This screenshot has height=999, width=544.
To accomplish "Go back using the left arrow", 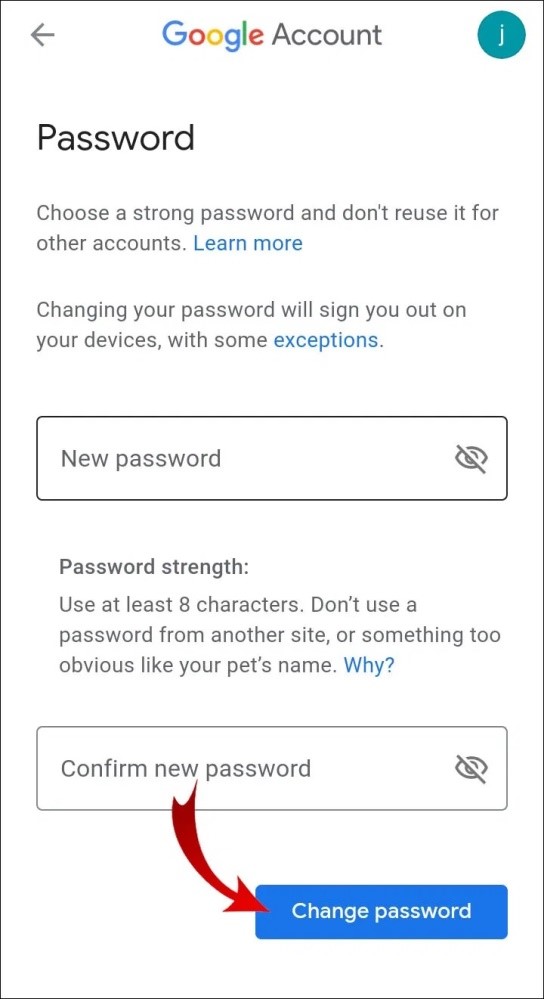I will coord(43,35).
